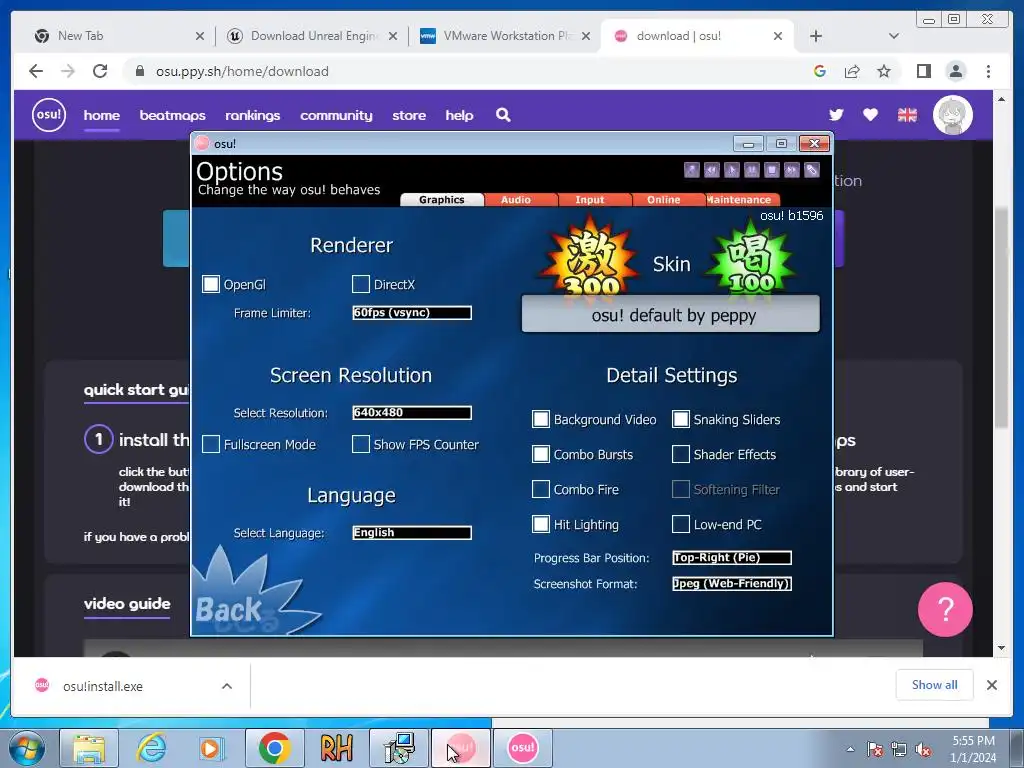Skip to next track in osu! jukebox

792,170
